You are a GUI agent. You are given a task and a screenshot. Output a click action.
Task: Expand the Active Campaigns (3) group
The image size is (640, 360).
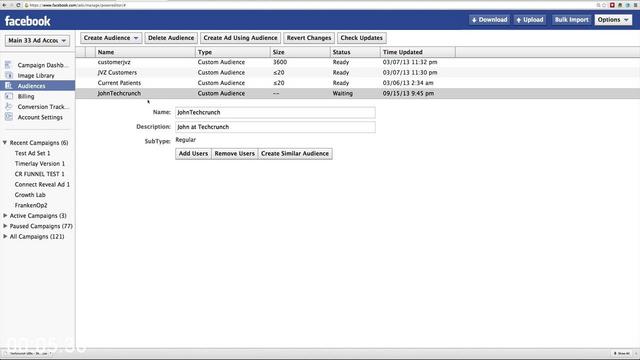[5, 215]
